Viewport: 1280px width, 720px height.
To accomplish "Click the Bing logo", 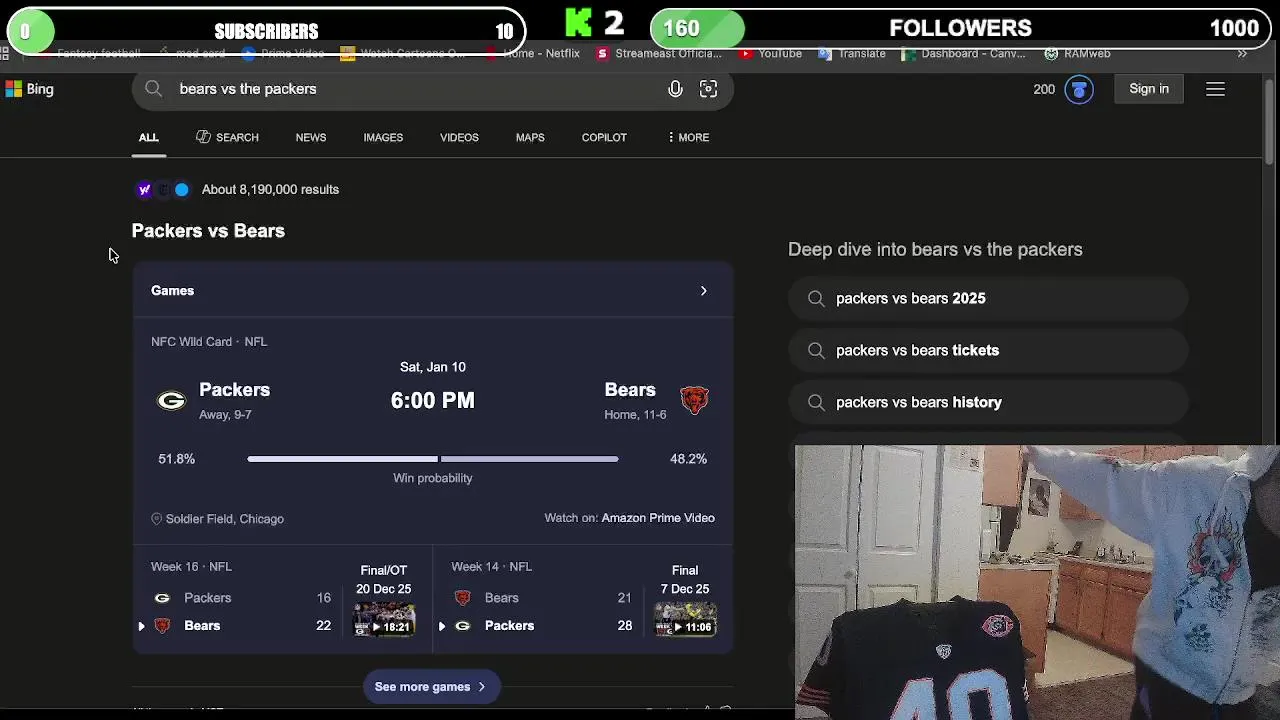I will click(x=29, y=89).
